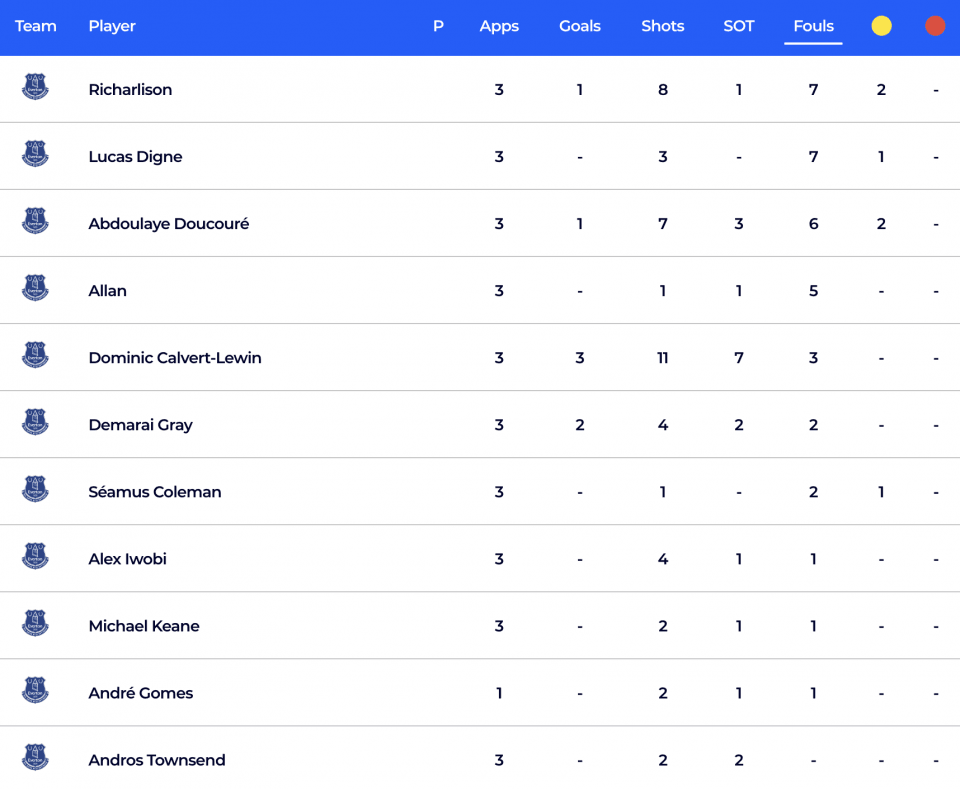Select Michael Keane's name

pyautogui.click(x=144, y=626)
